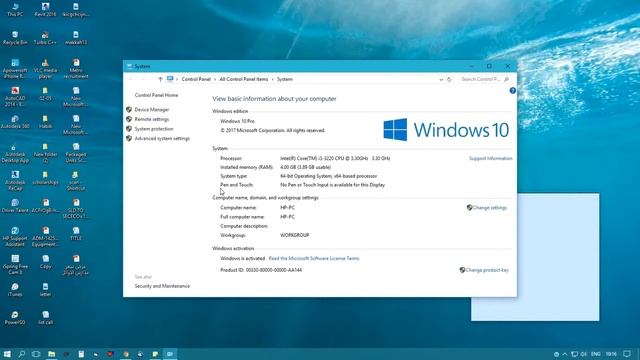Select the This PC desktop icon
This screenshot has width=640, height=360.
point(15,10)
